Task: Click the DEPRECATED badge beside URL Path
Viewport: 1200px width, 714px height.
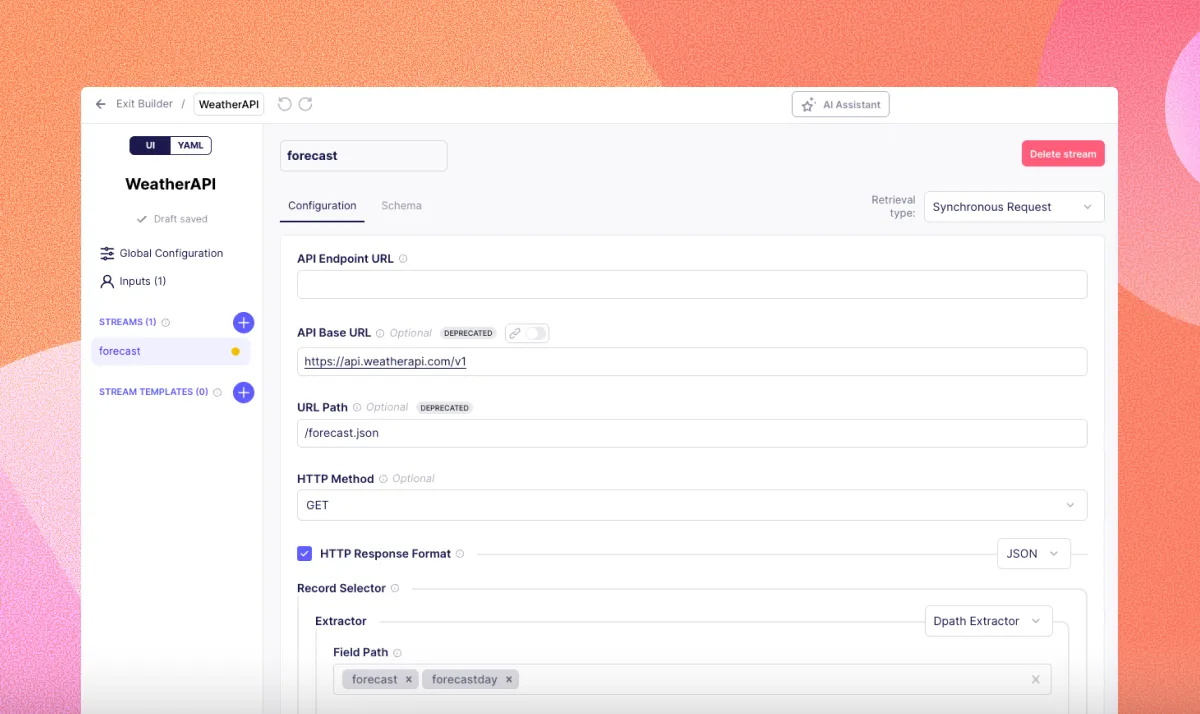Action: (445, 408)
